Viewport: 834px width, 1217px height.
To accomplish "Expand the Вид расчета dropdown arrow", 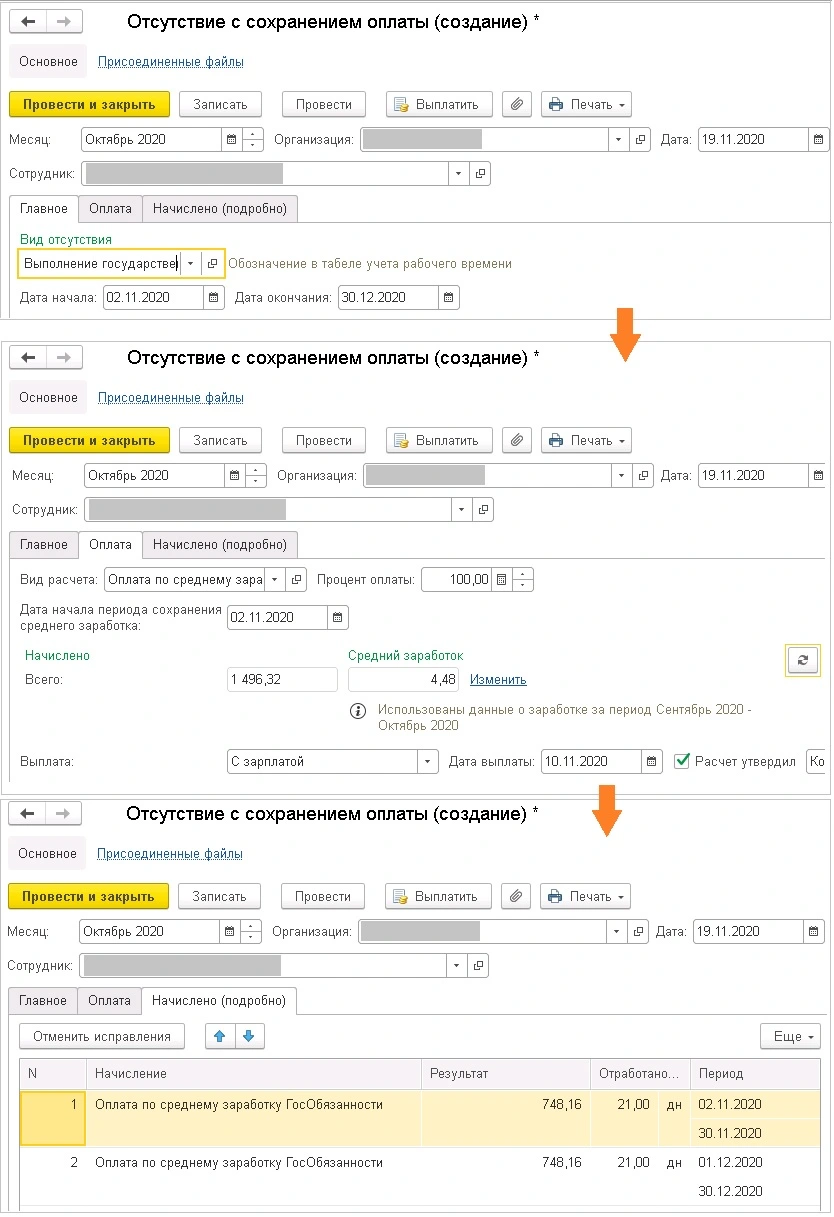I will pos(273,579).
